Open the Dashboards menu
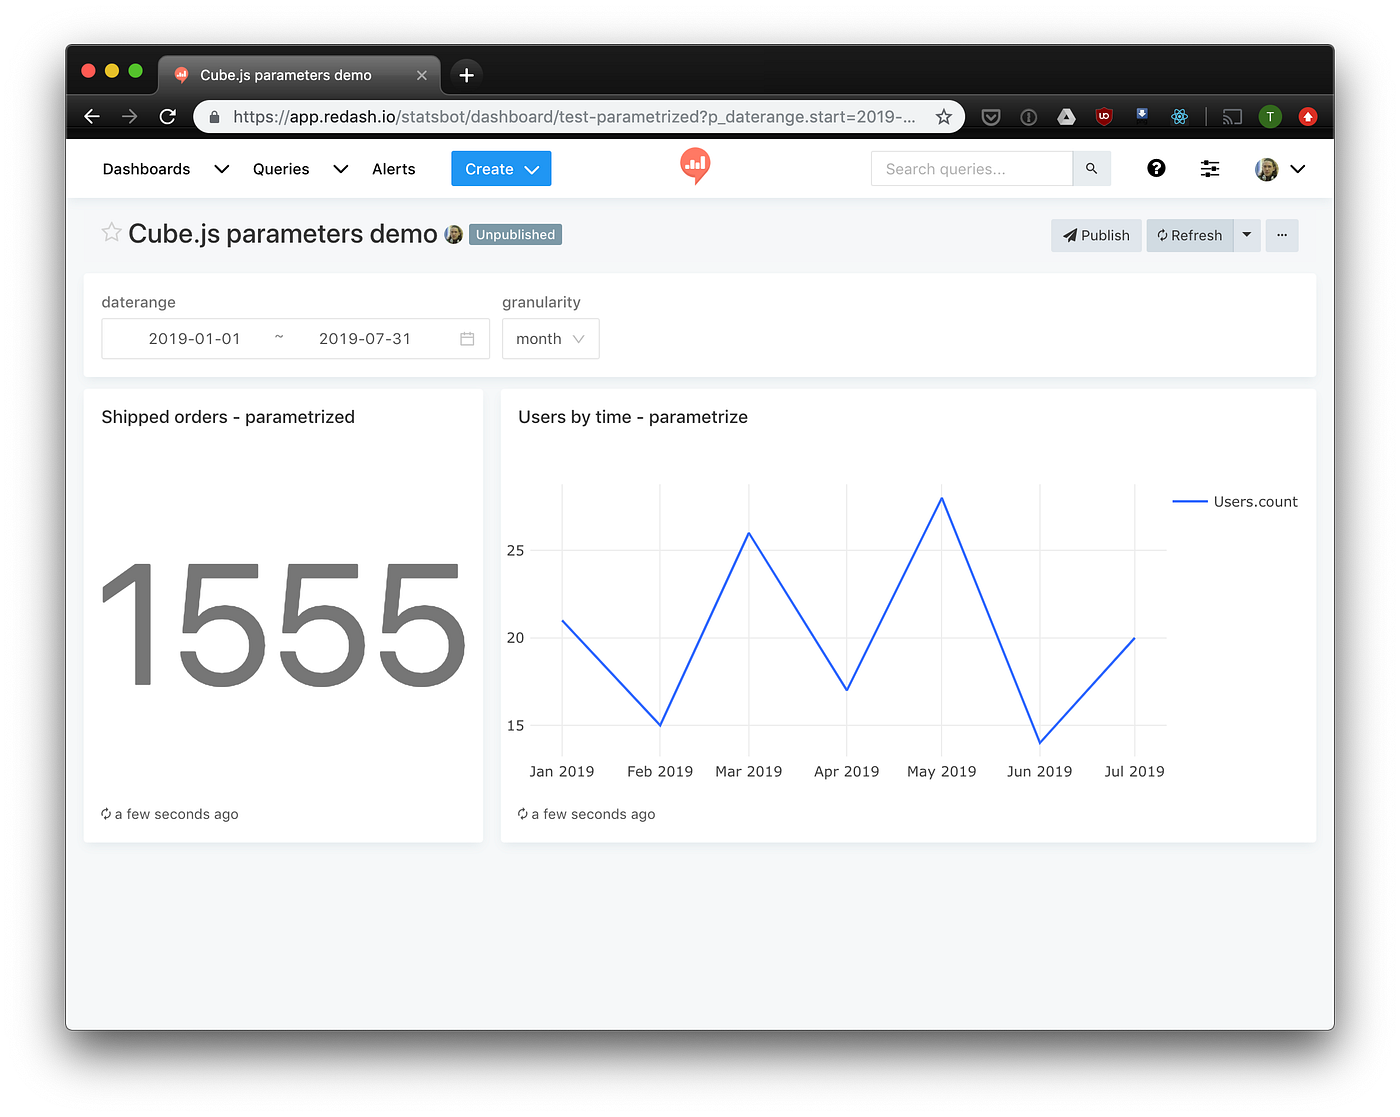This screenshot has height=1117, width=1400. tap(146, 168)
